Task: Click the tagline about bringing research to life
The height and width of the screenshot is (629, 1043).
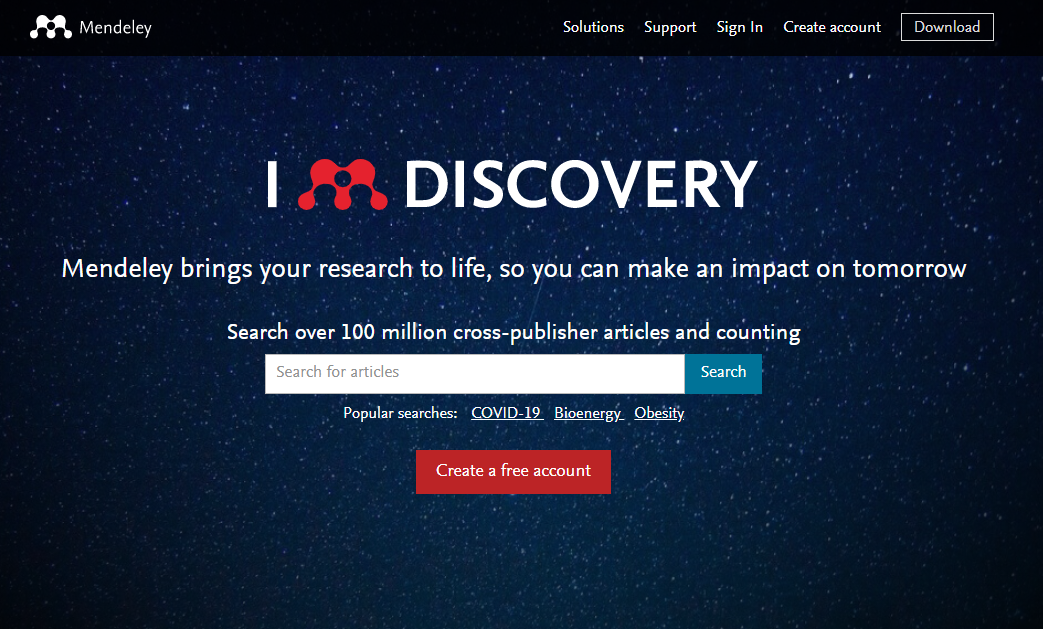Action: [x=514, y=269]
